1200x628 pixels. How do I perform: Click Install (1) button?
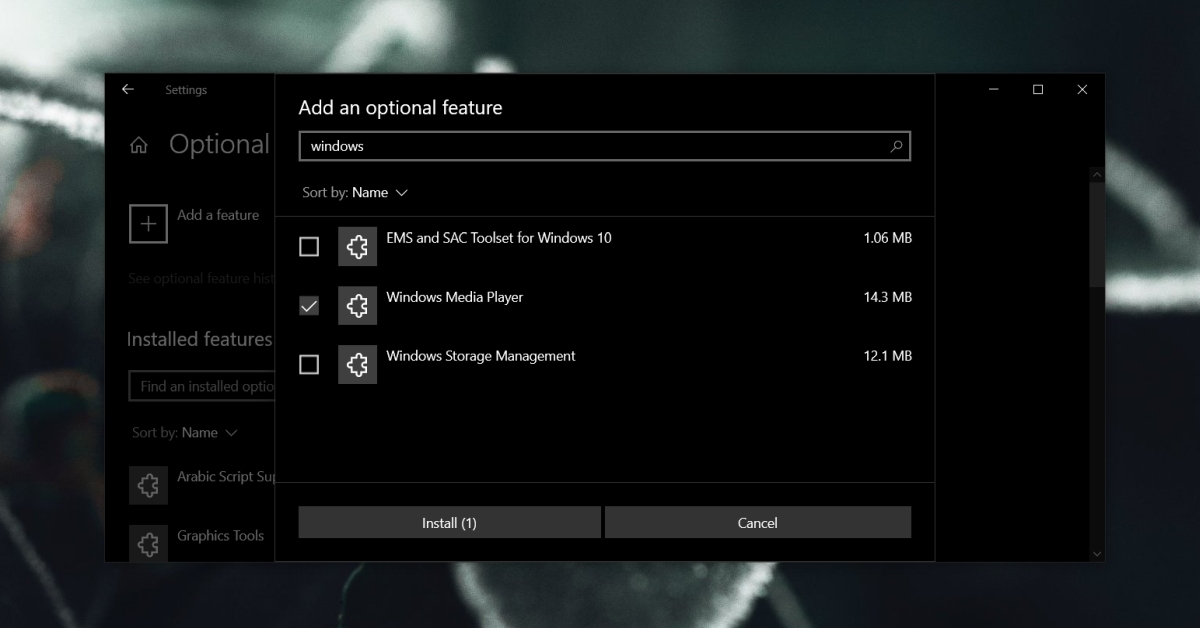pyautogui.click(x=449, y=522)
